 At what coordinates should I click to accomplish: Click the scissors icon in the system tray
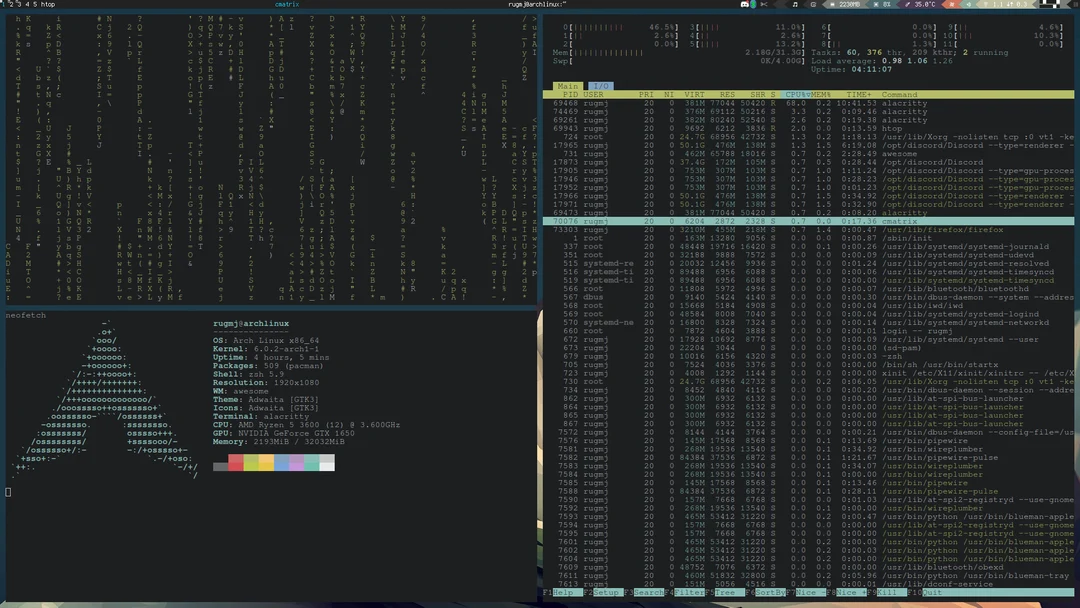click(x=763, y=6)
